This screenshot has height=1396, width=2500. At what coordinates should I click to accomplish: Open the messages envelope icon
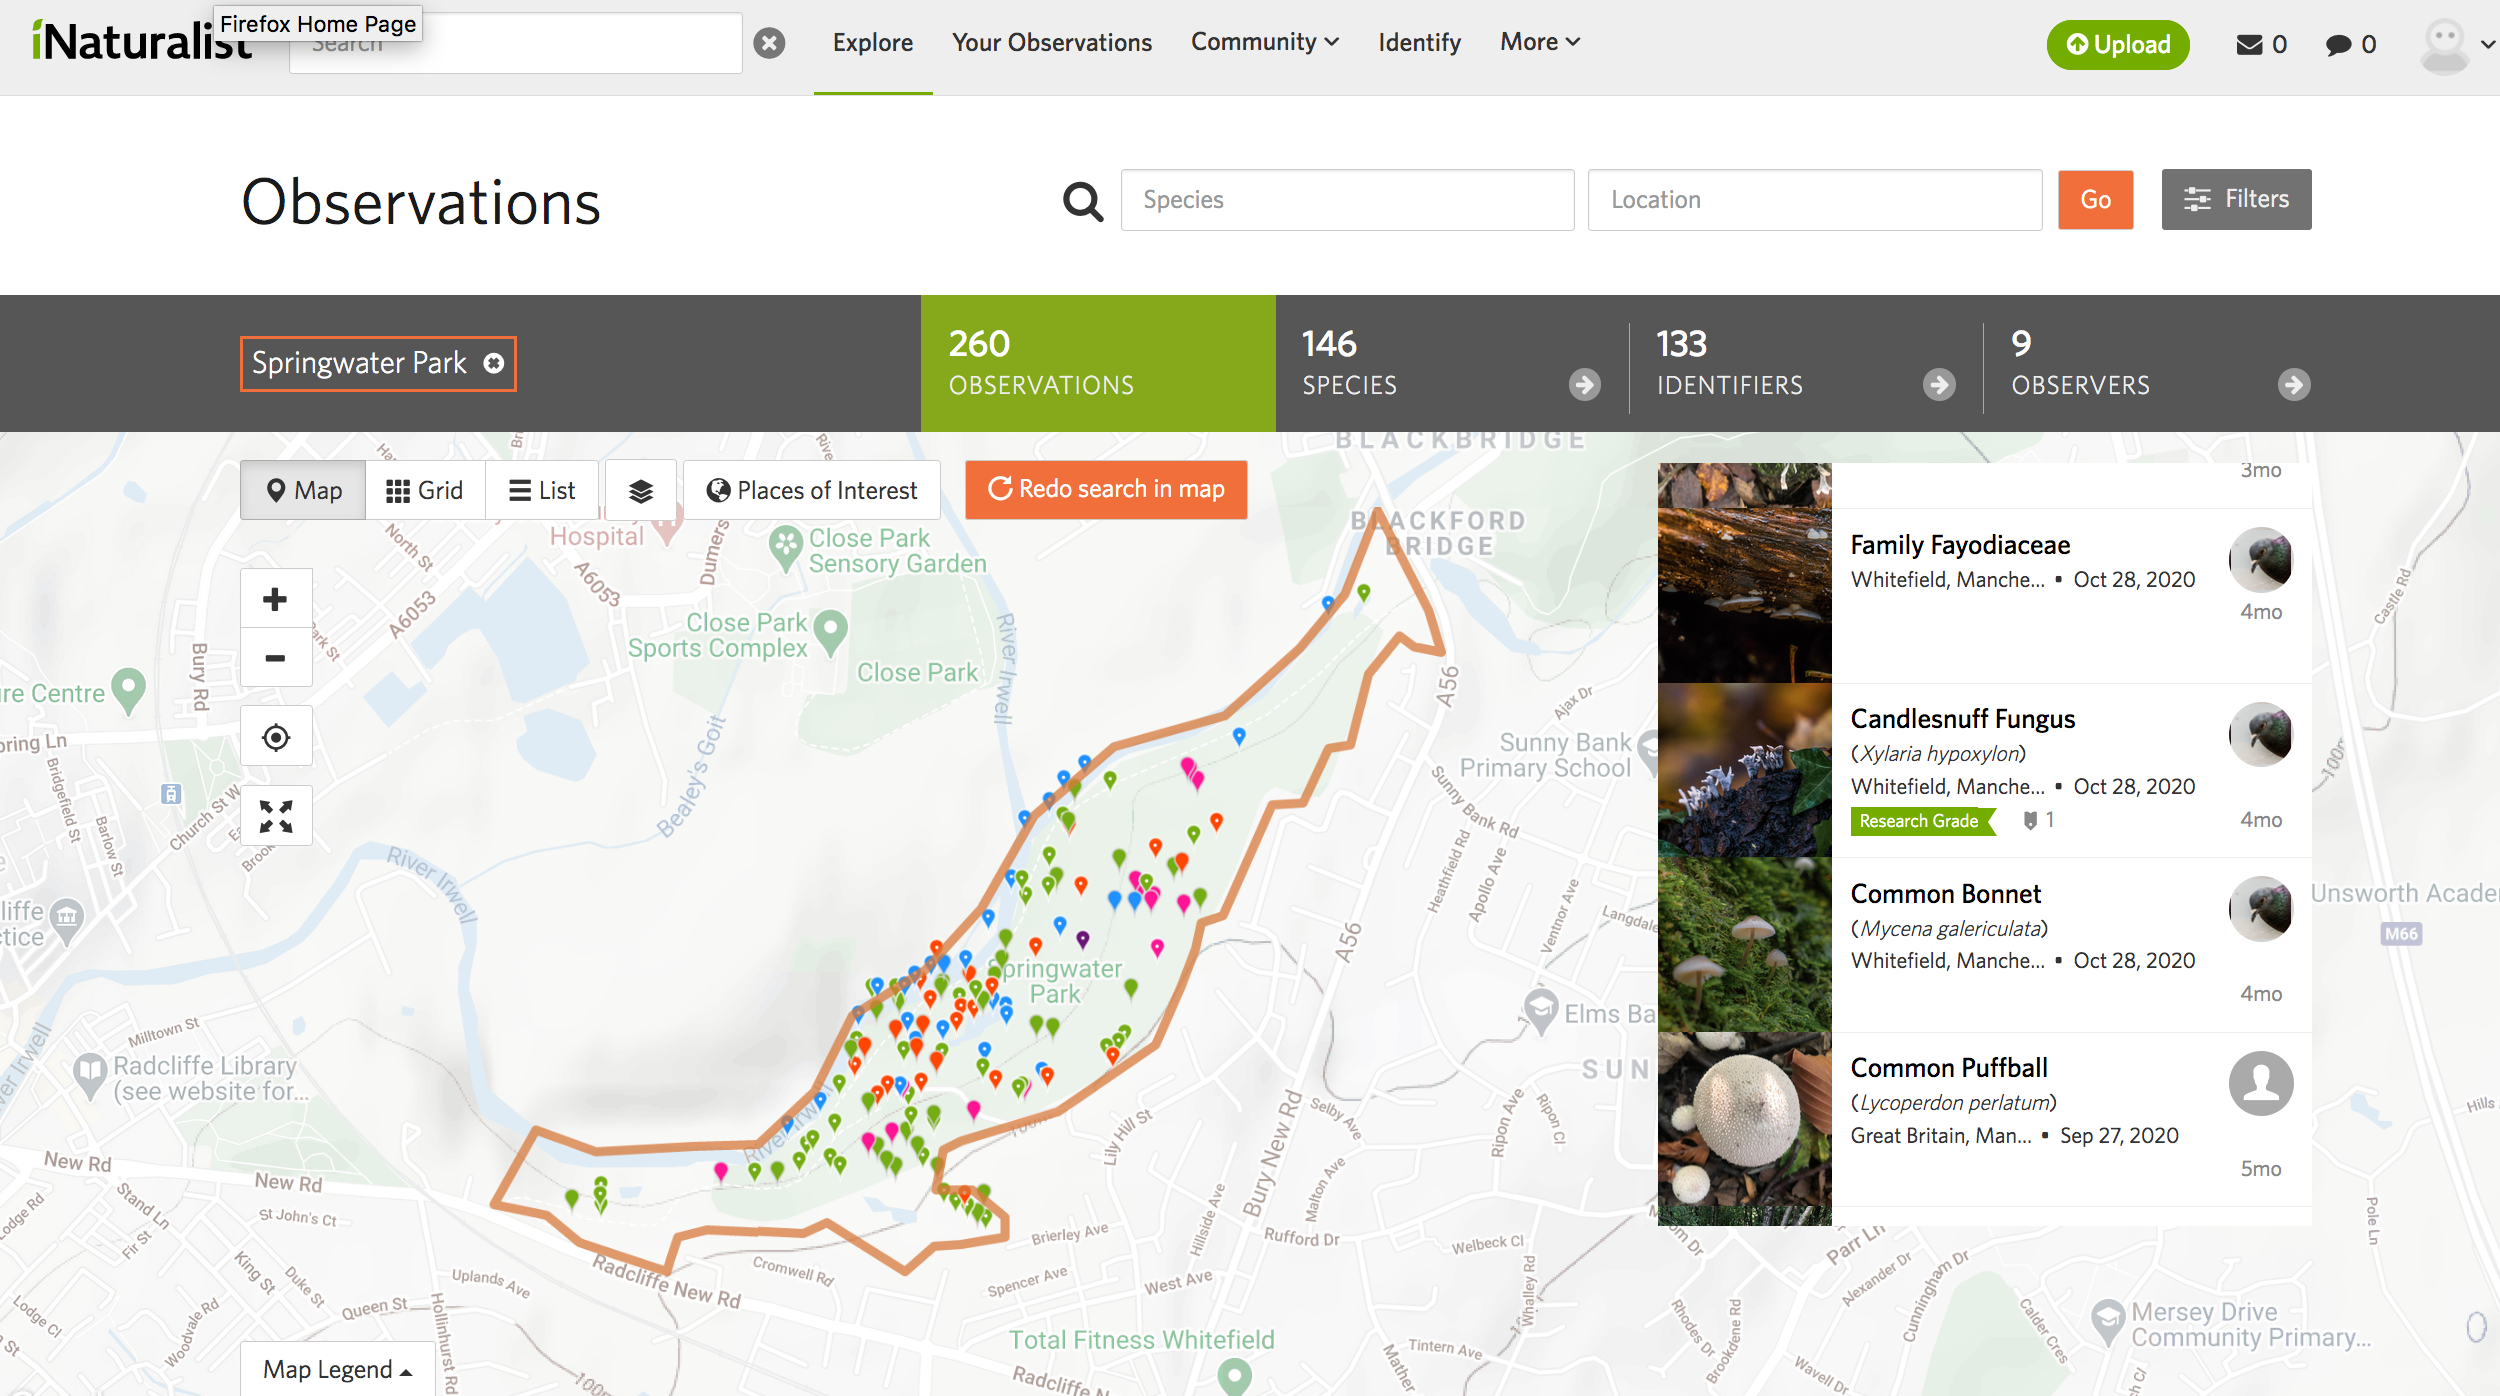point(2249,45)
